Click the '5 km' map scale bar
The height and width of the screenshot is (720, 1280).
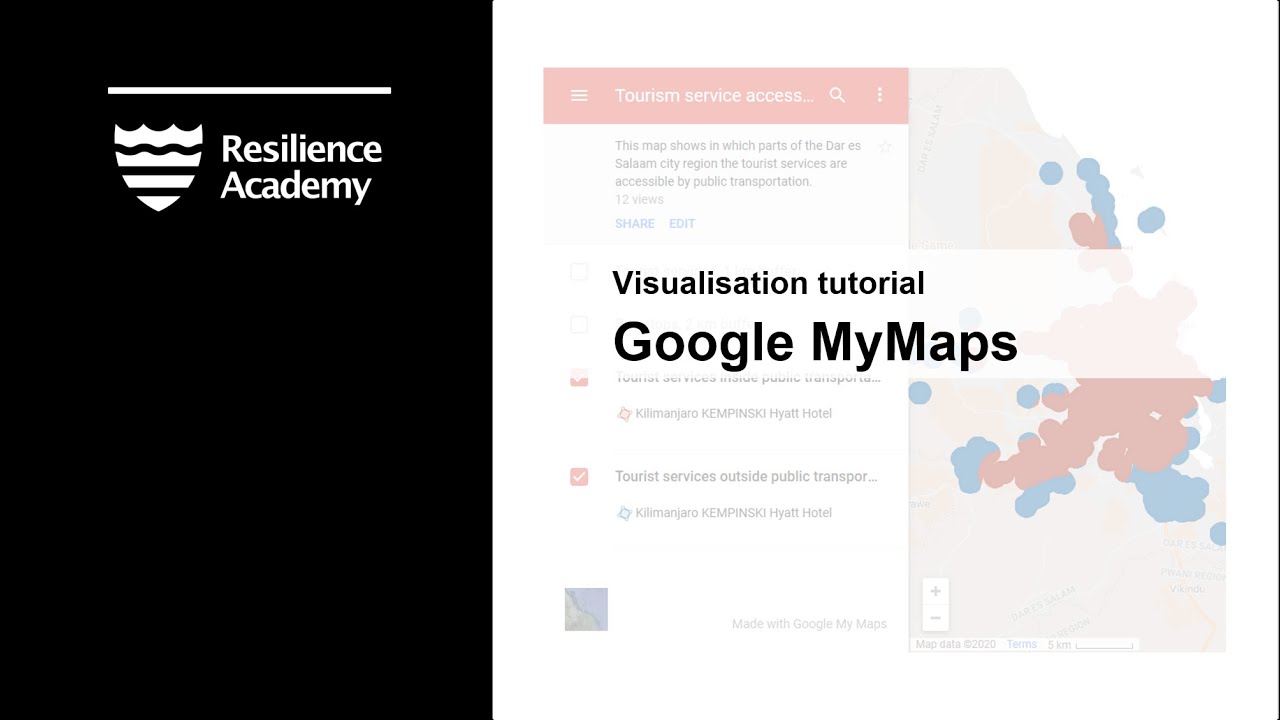tap(1090, 645)
